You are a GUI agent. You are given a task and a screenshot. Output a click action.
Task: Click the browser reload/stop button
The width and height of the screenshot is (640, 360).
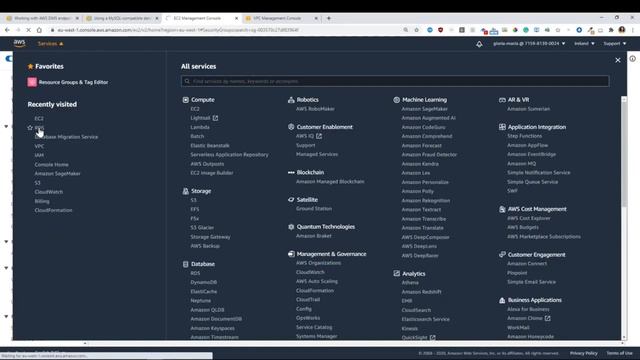click(29, 30)
